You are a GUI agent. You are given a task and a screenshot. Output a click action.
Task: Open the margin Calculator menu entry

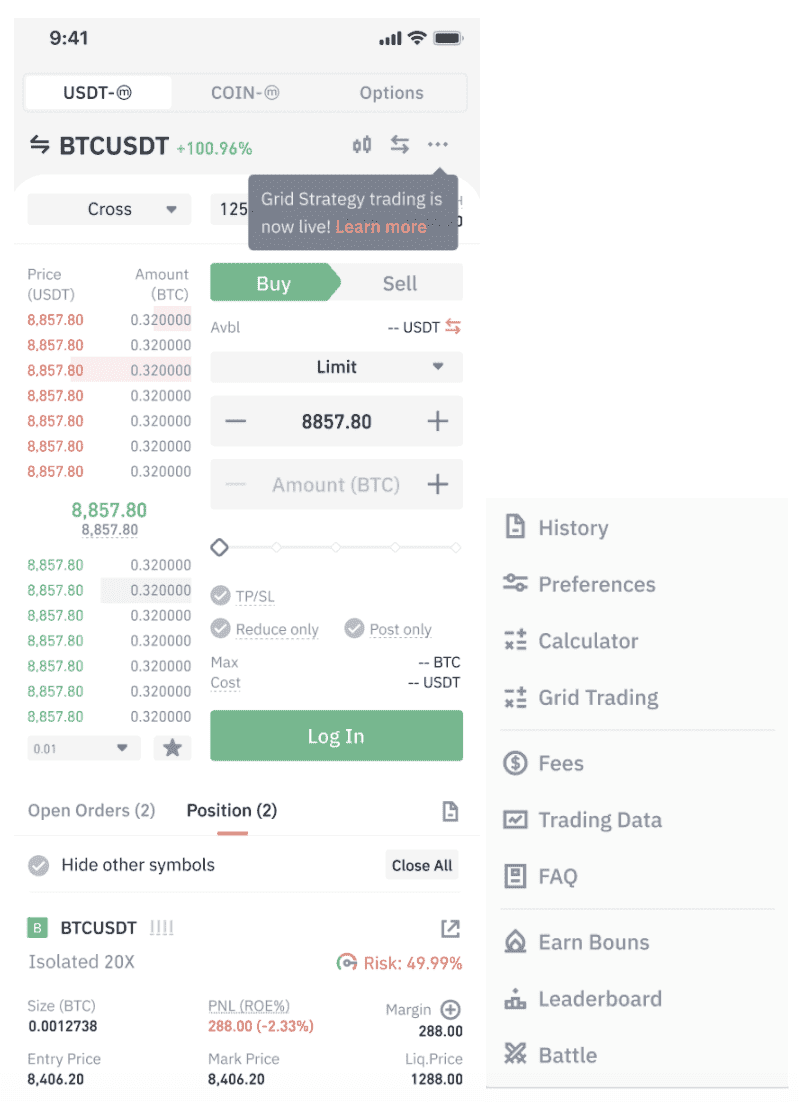pyautogui.click(x=571, y=640)
